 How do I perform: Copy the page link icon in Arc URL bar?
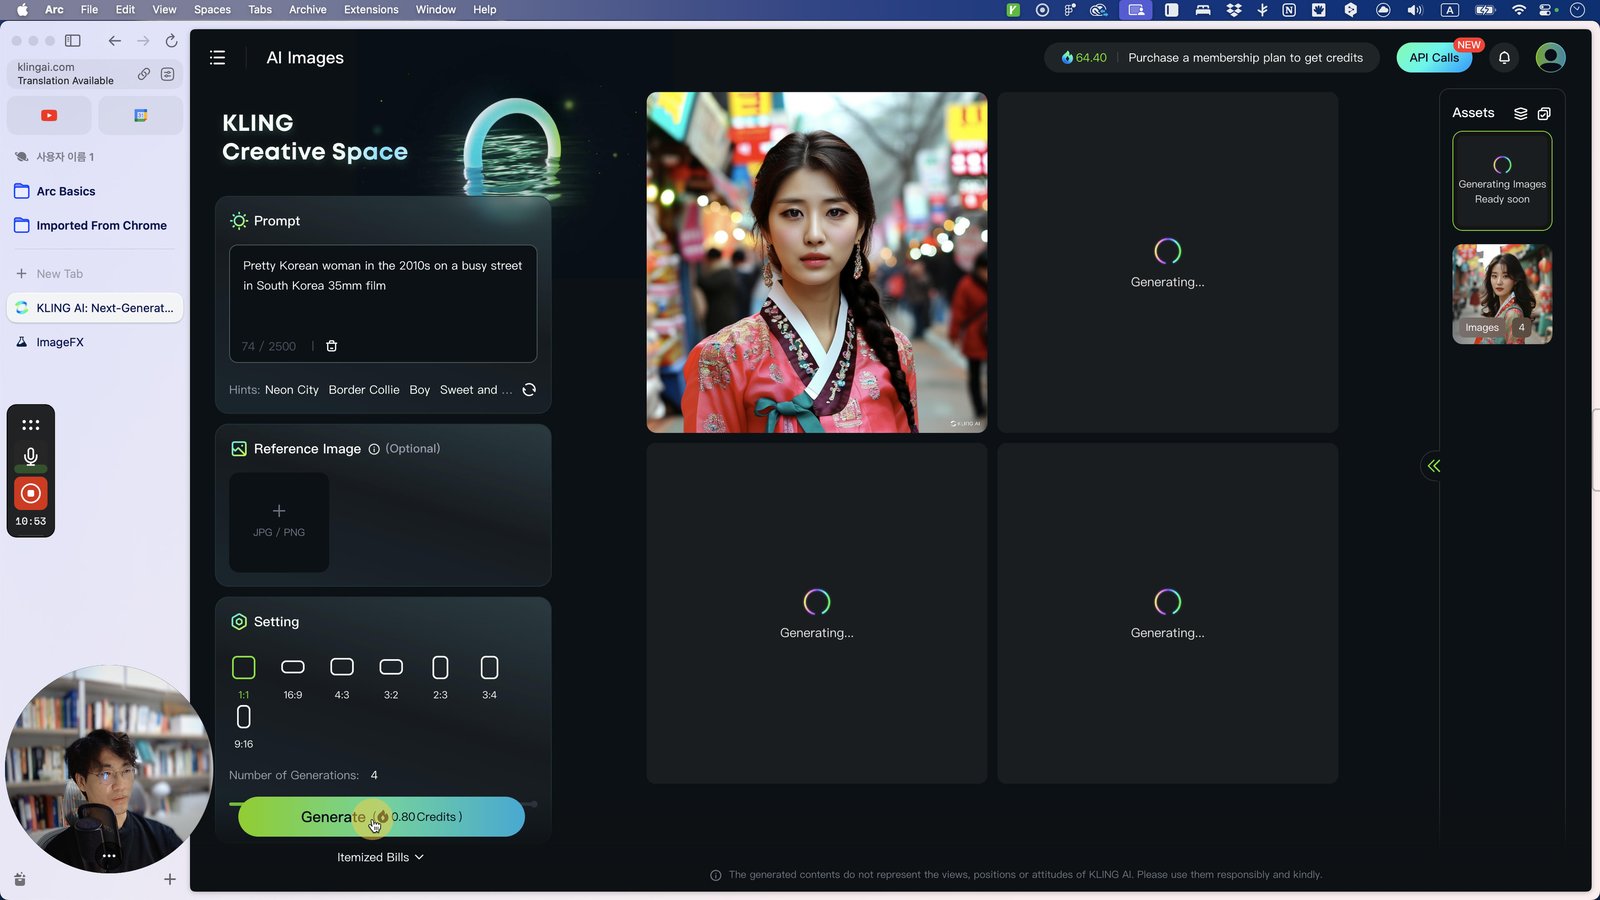pos(144,74)
